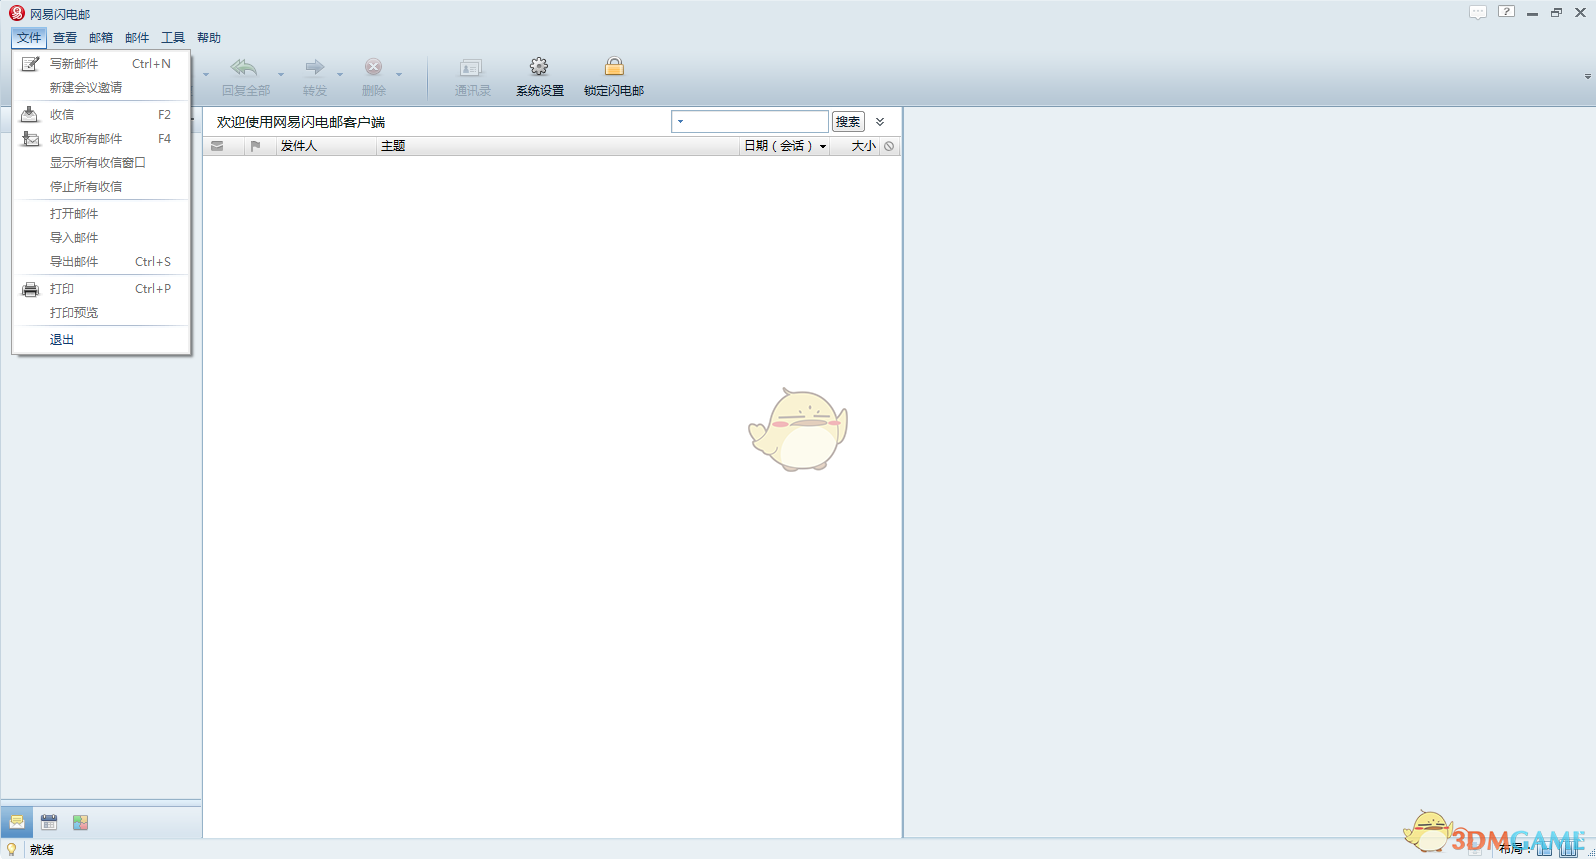The height and width of the screenshot is (859, 1596).
Task: Minimize the 网易闪电邮 window
Action: point(1532,14)
